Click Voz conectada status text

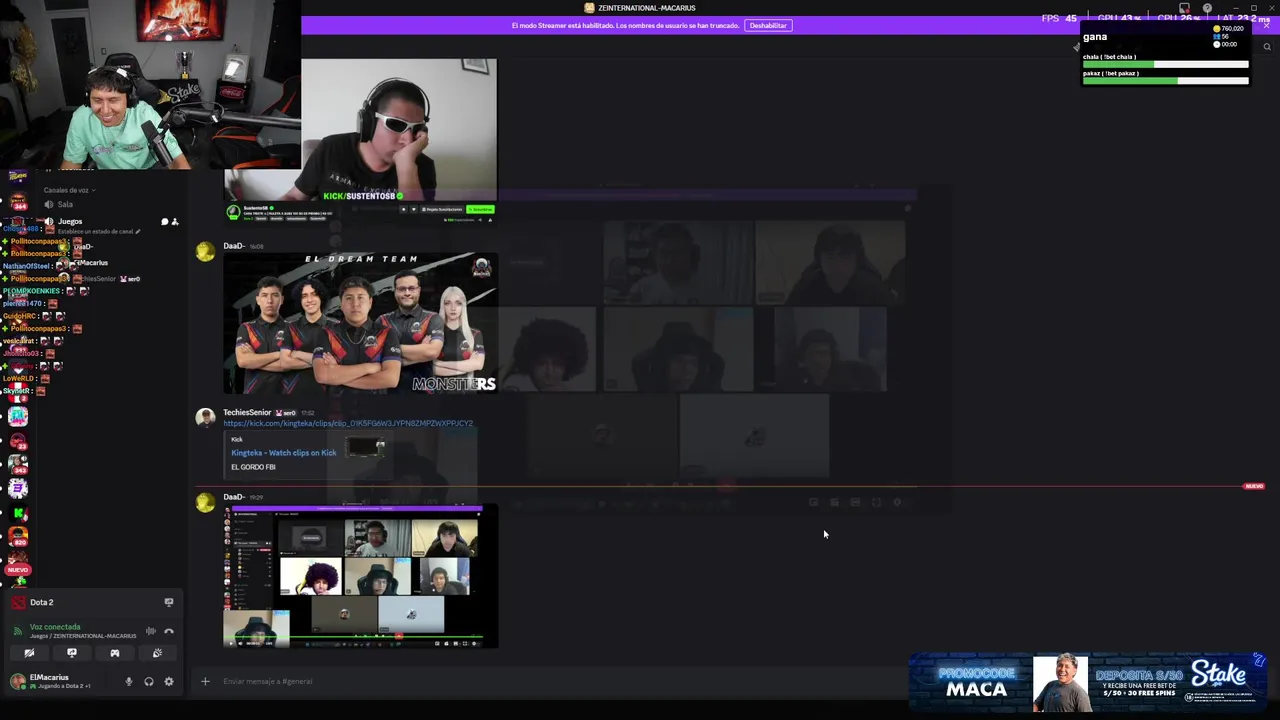click(55, 627)
